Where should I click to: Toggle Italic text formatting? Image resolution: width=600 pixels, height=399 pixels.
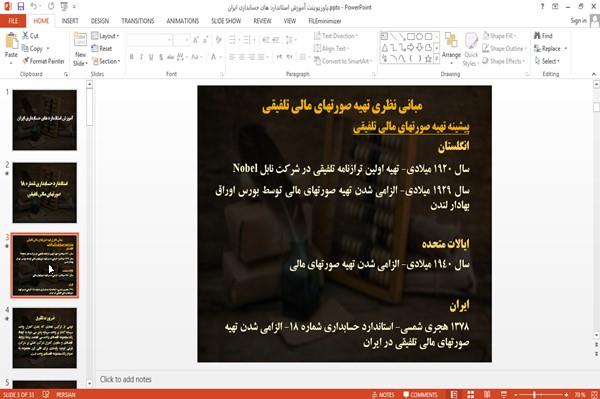tap(141, 57)
